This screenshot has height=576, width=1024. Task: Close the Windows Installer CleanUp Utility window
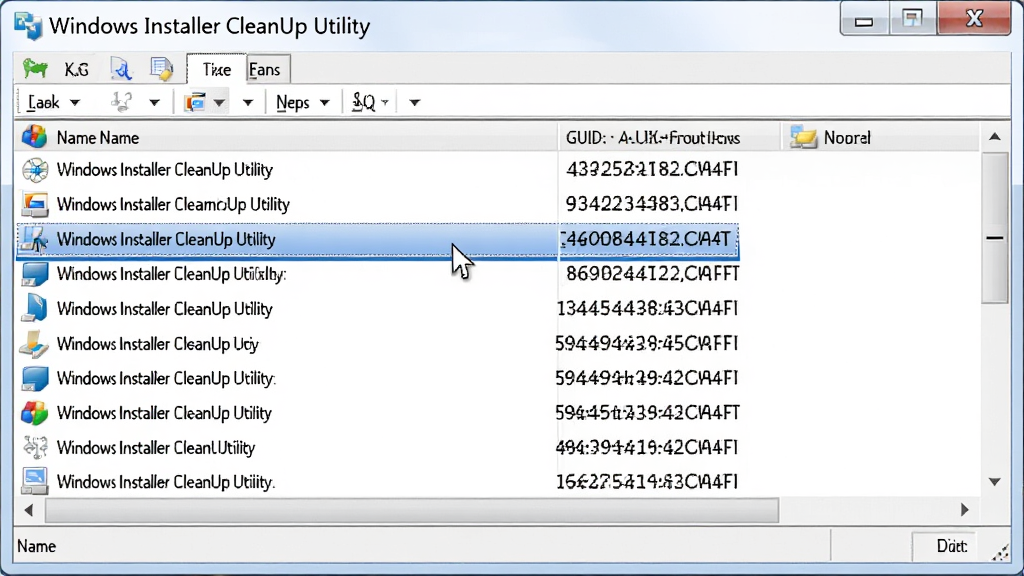pyautogui.click(x=974, y=19)
